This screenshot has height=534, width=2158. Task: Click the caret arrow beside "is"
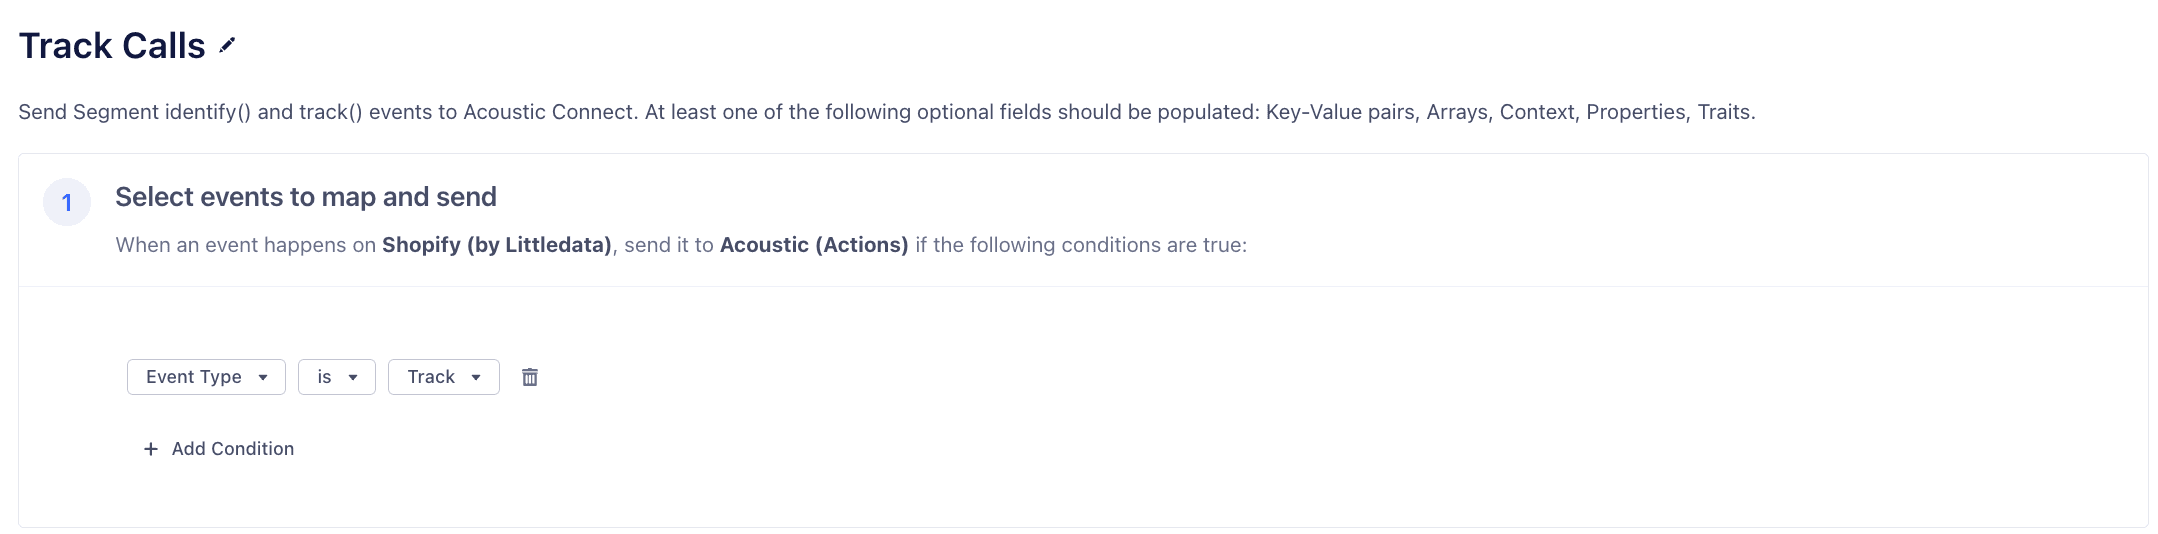click(353, 377)
